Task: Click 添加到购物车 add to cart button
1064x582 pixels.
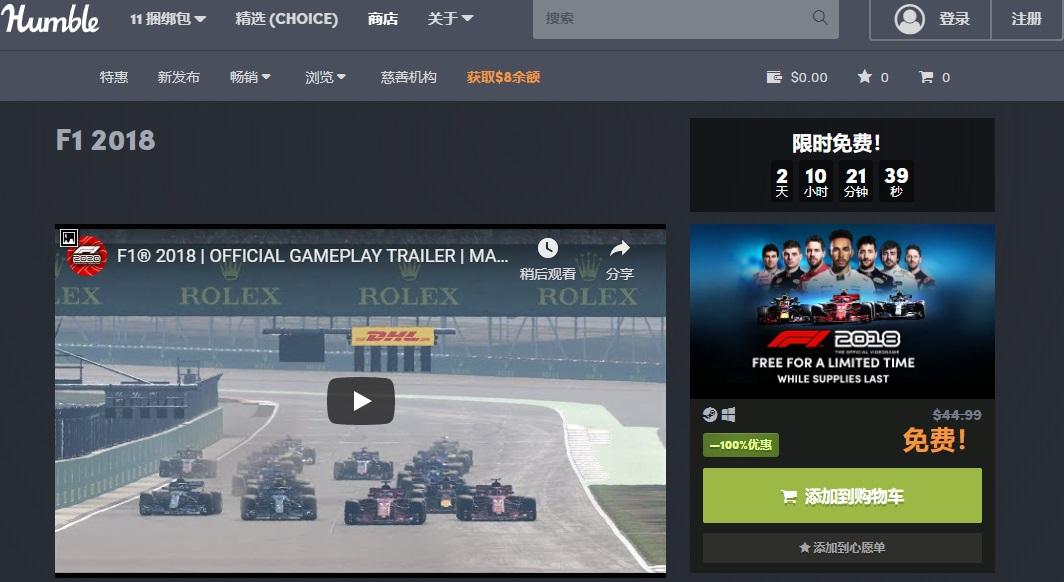Action: pyautogui.click(x=842, y=496)
